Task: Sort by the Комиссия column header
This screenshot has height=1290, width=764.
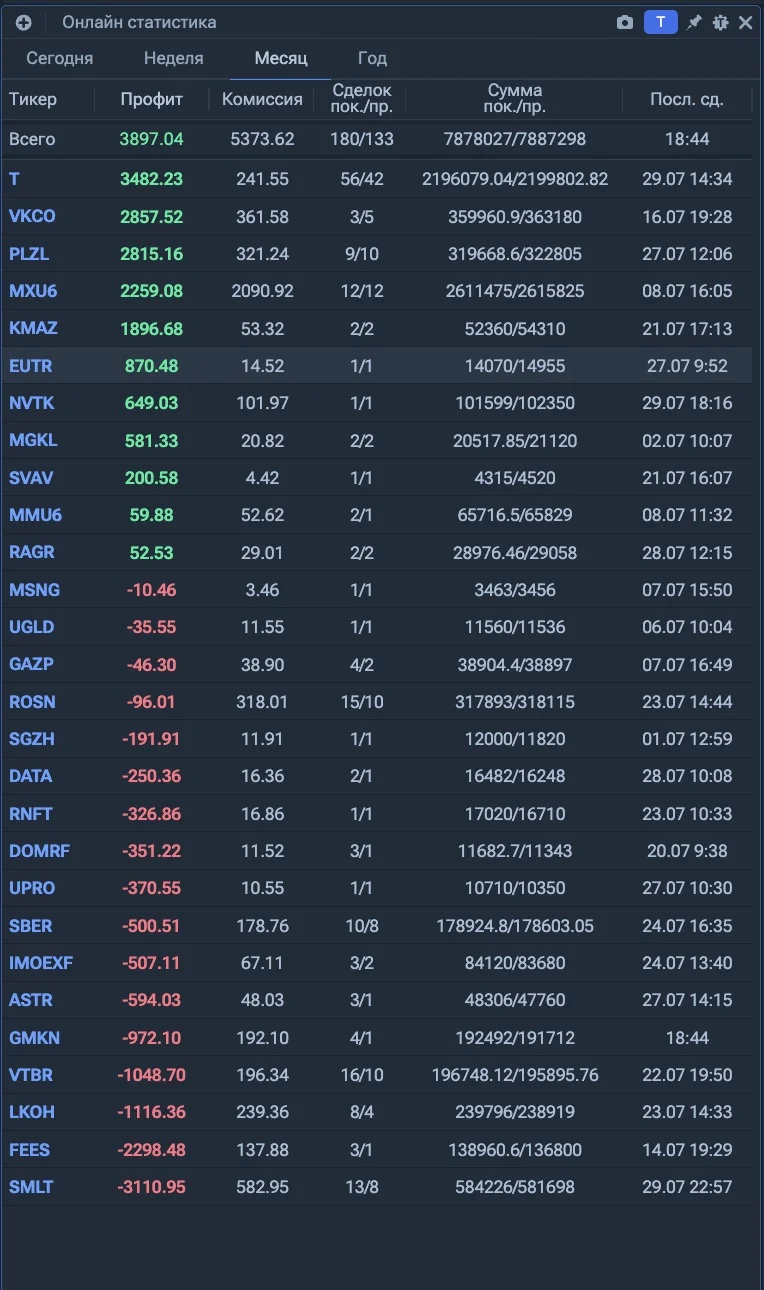Action: pos(262,99)
